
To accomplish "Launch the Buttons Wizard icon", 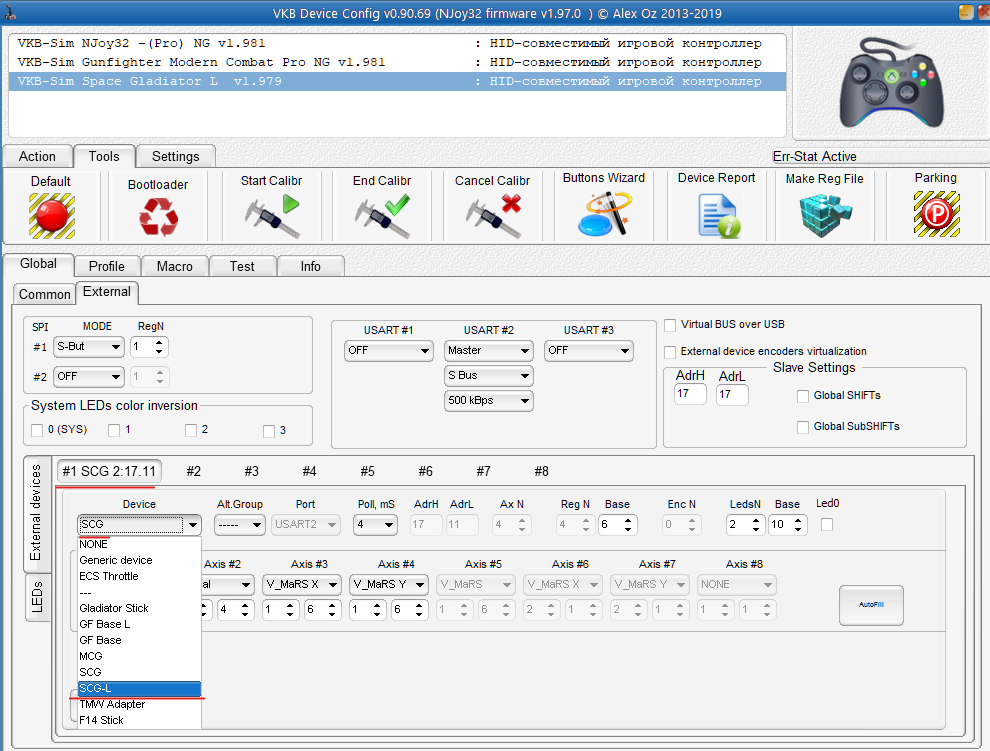I will [x=604, y=214].
